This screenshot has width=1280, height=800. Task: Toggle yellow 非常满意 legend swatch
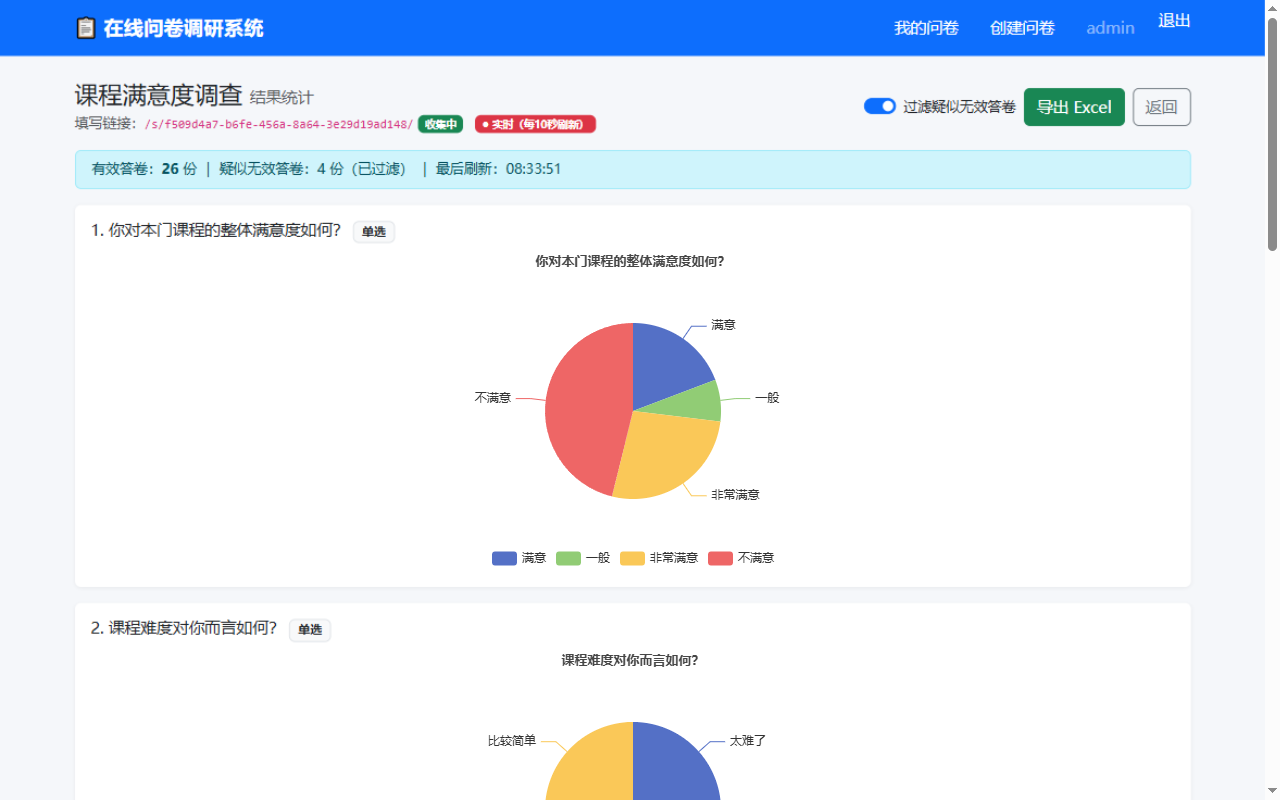pos(632,558)
